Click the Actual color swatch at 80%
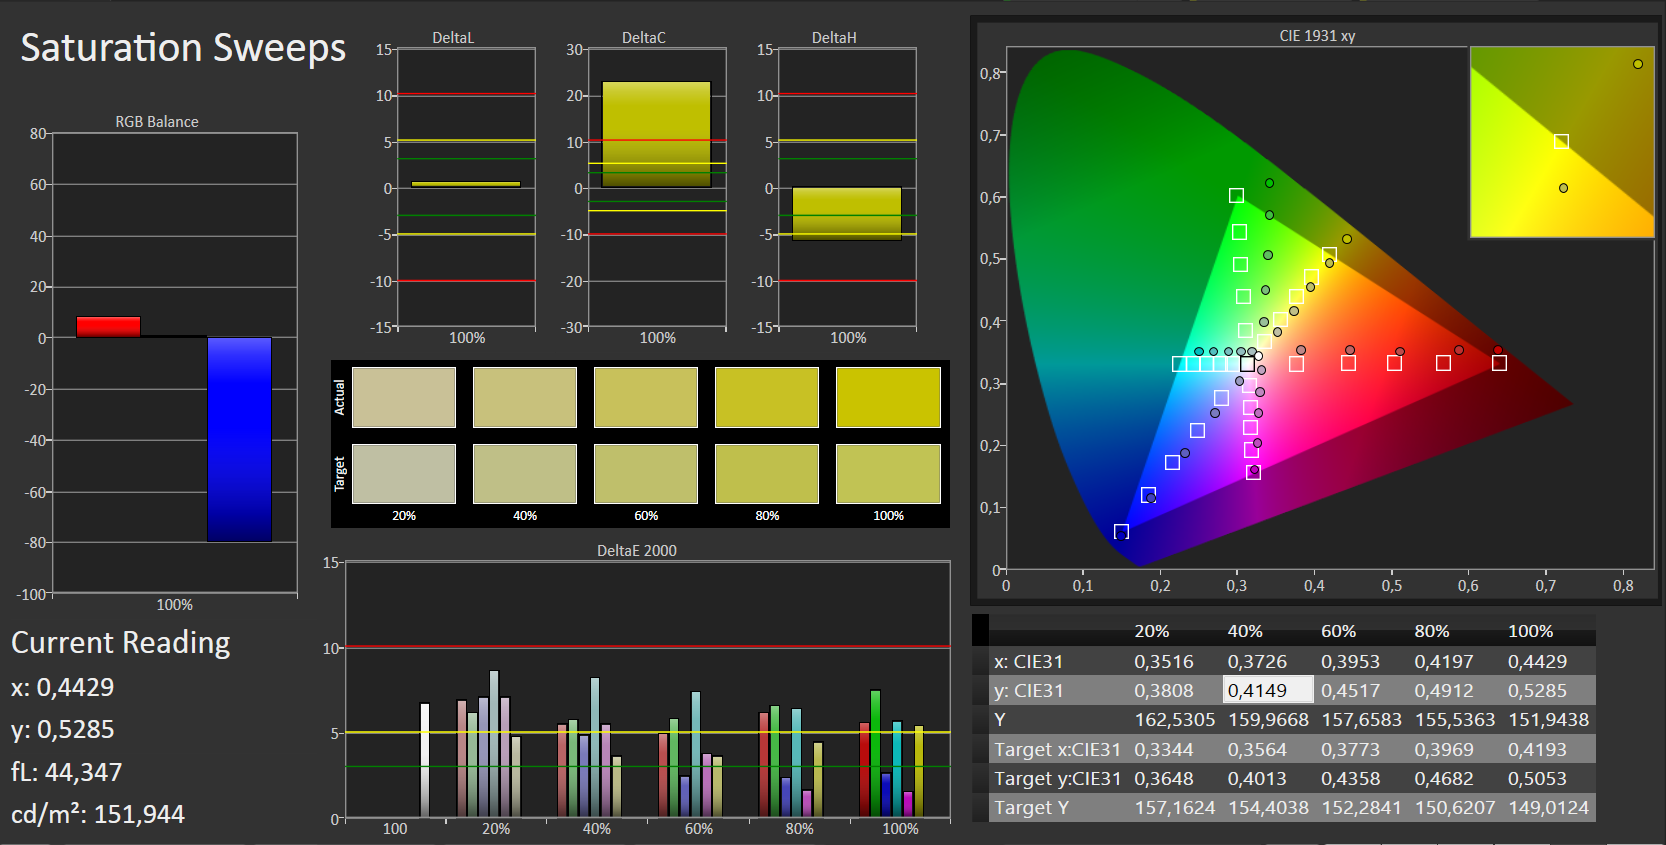 (767, 397)
